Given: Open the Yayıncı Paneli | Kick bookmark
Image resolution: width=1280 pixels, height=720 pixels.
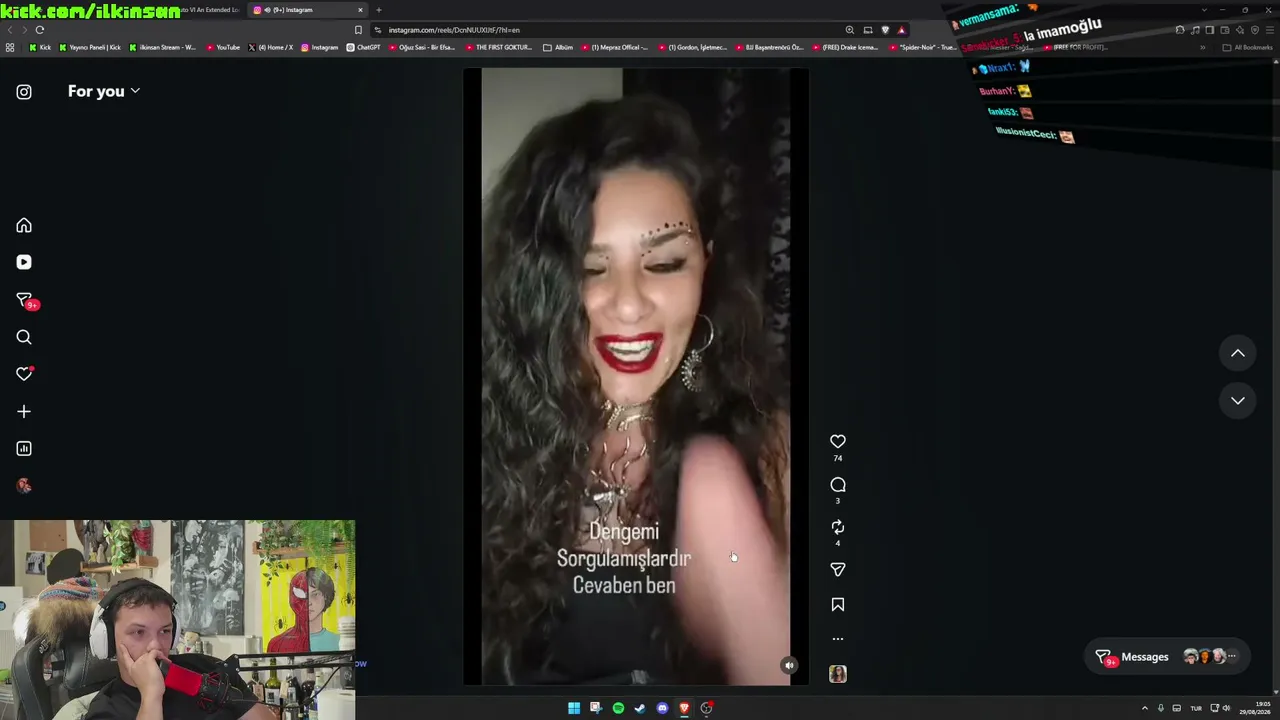Looking at the screenshot, I should [90, 47].
